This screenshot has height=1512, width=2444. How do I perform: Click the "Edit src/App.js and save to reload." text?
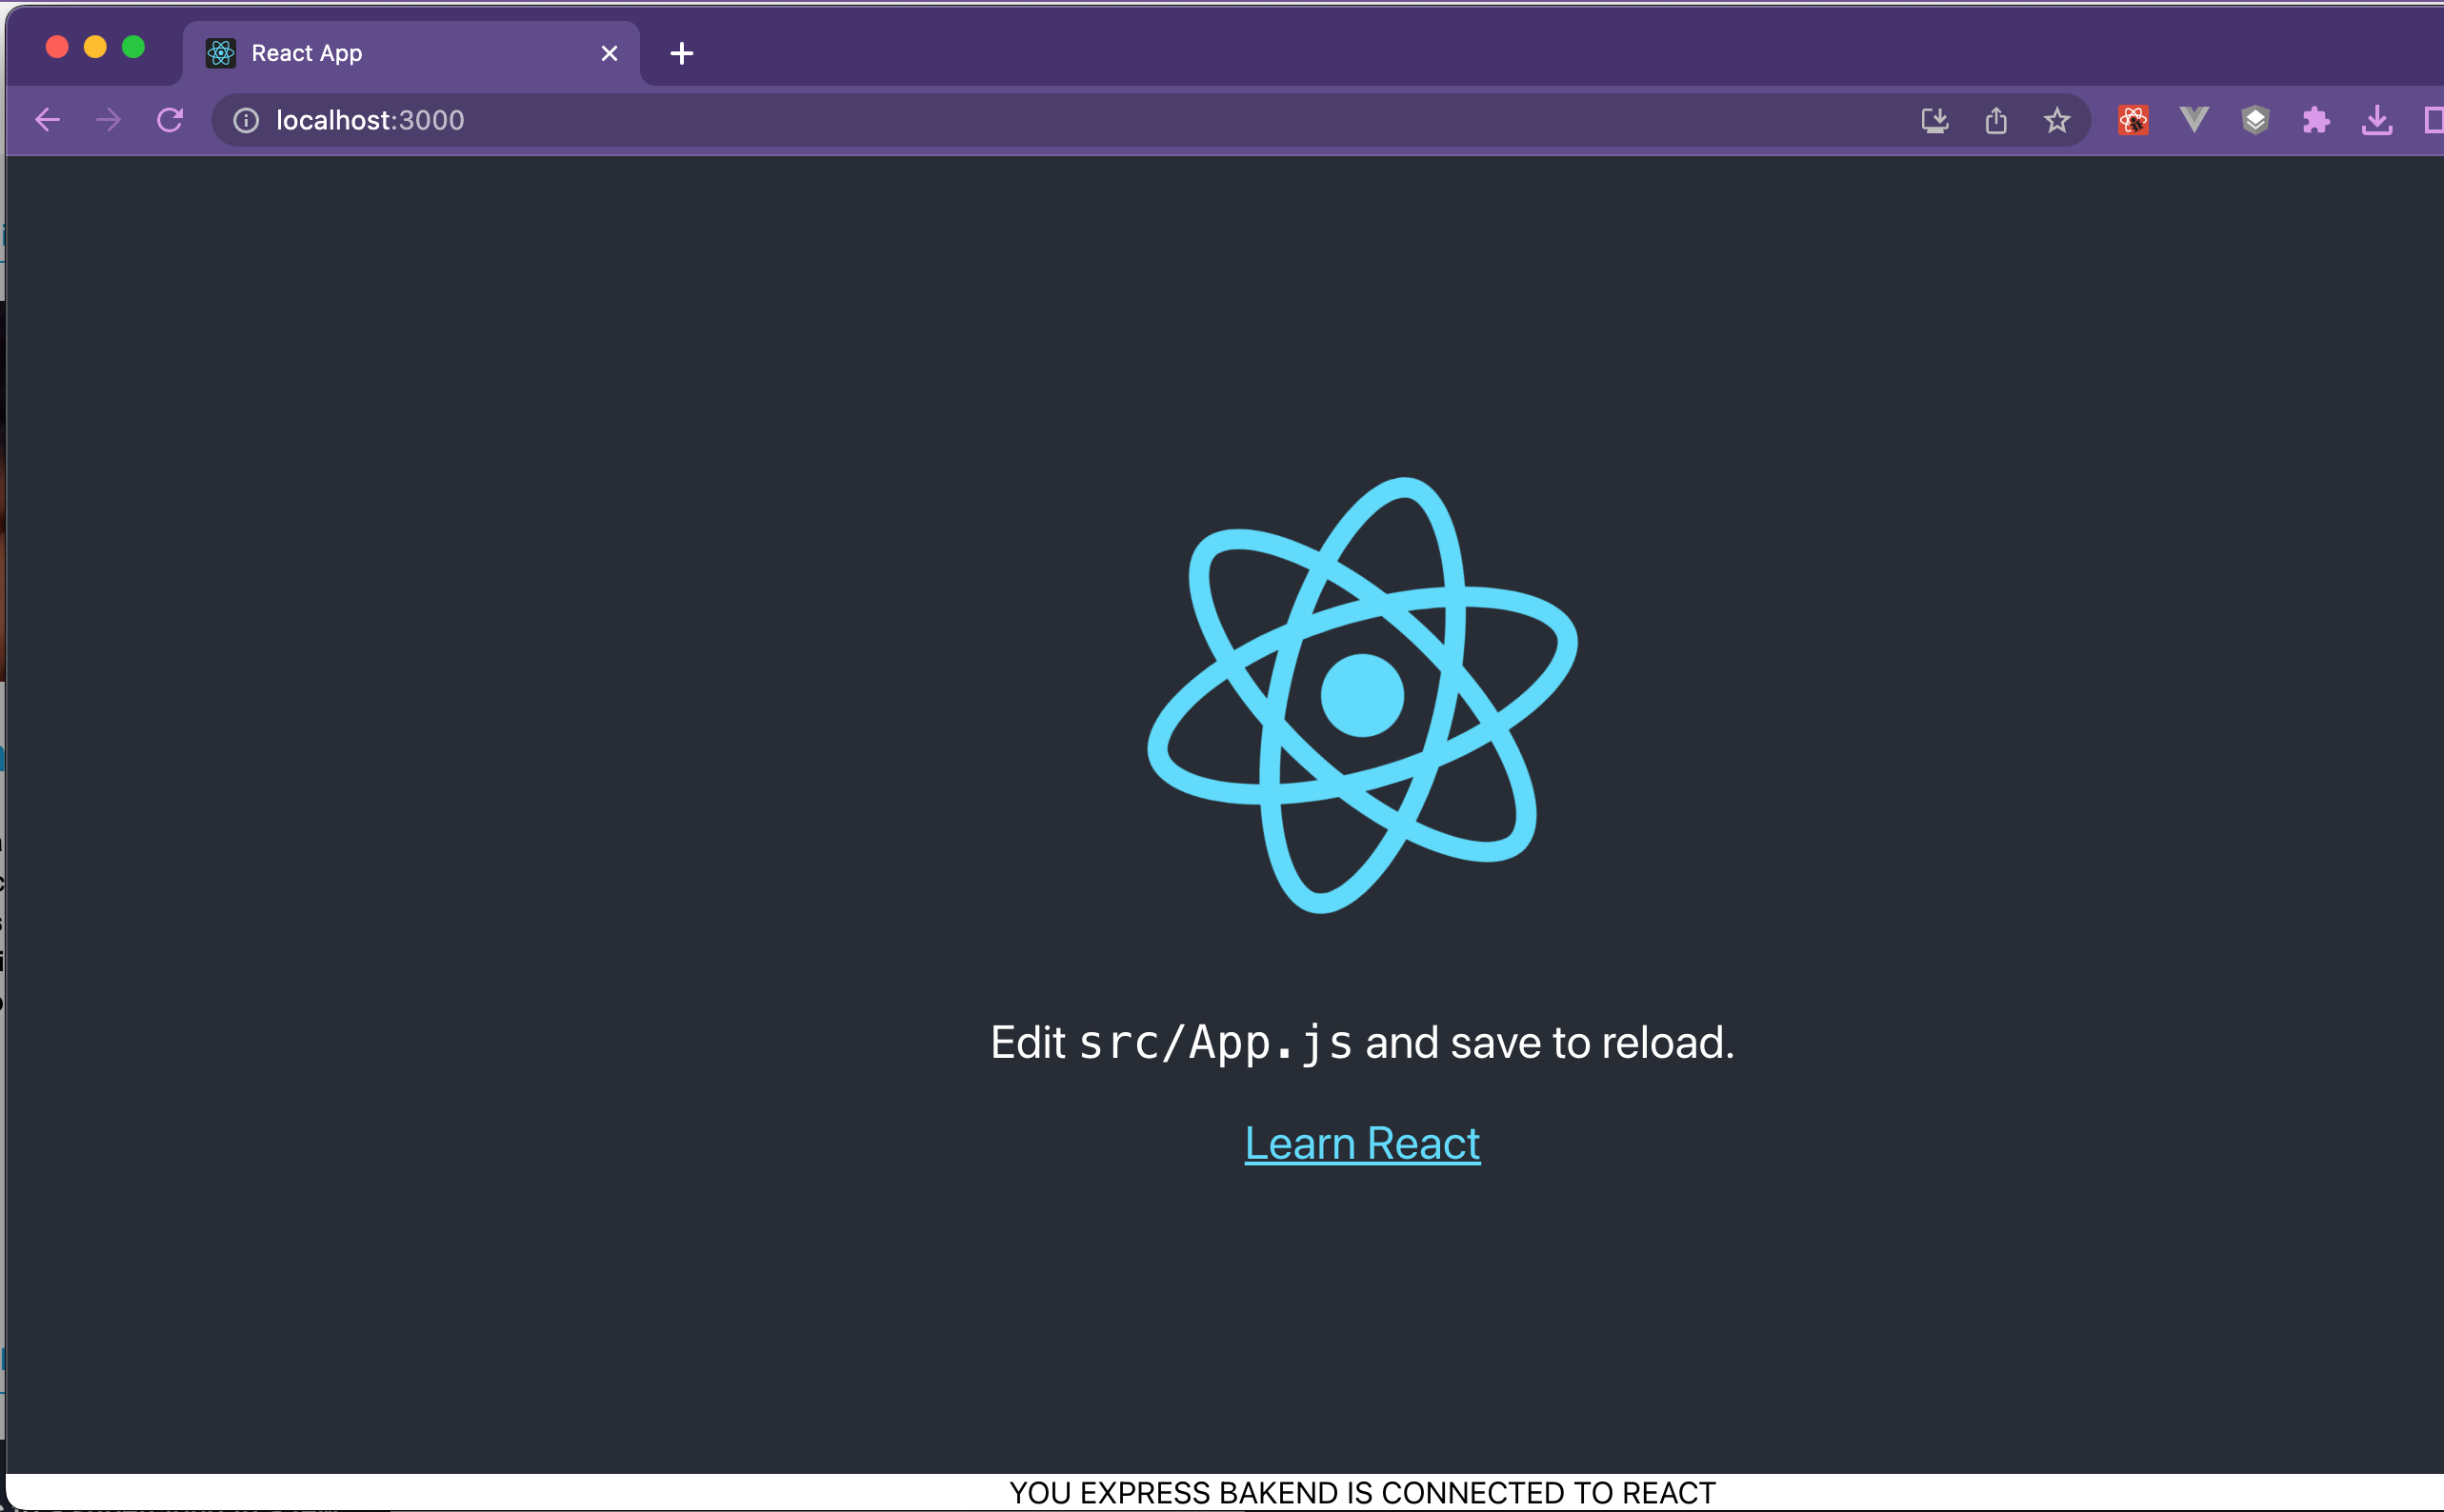tap(1362, 1043)
